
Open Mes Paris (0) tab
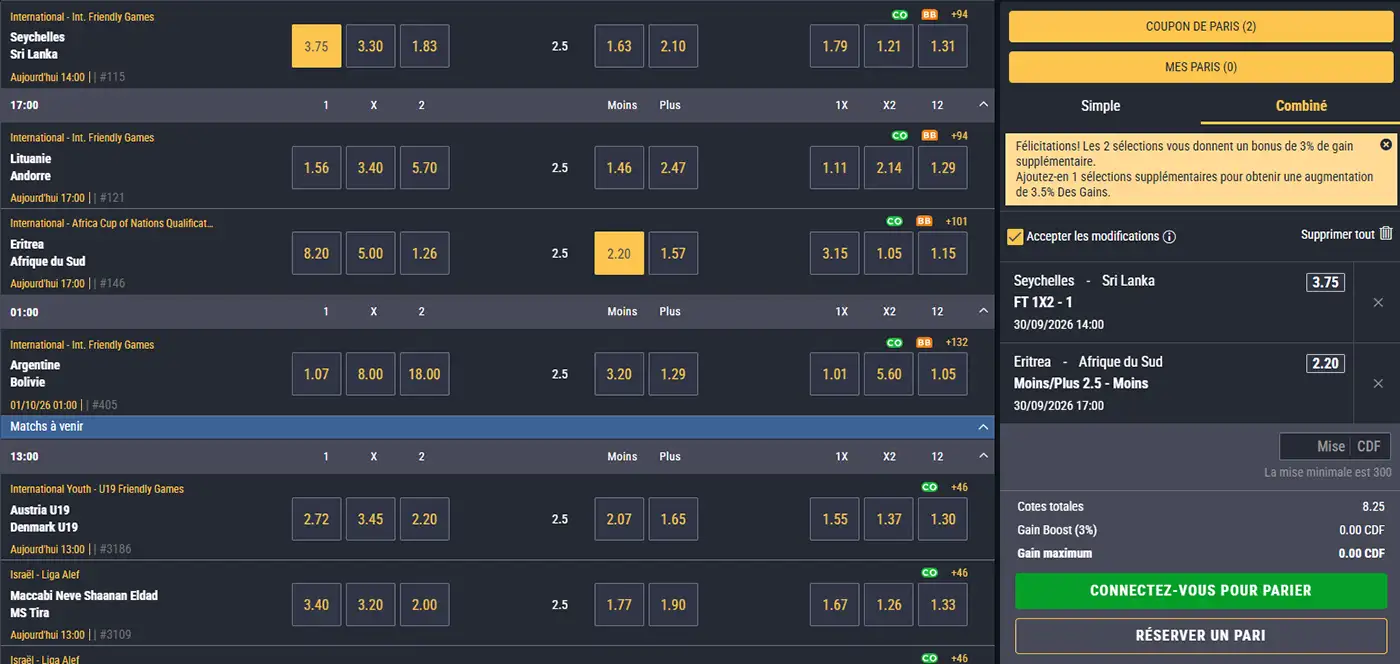(1200, 67)
